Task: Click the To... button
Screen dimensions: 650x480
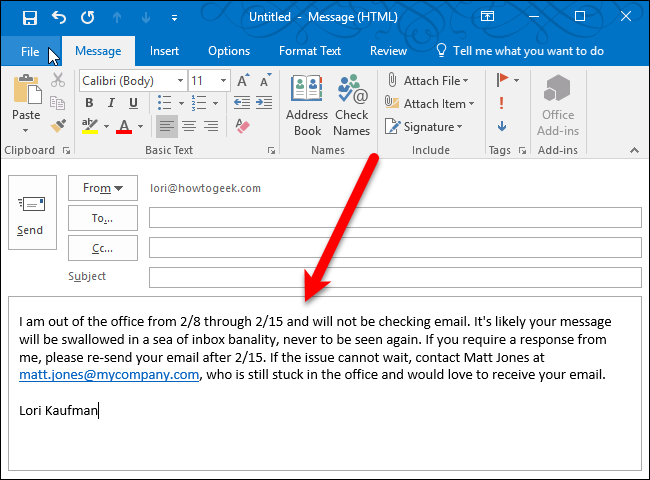Action: [x=103, y=218]
